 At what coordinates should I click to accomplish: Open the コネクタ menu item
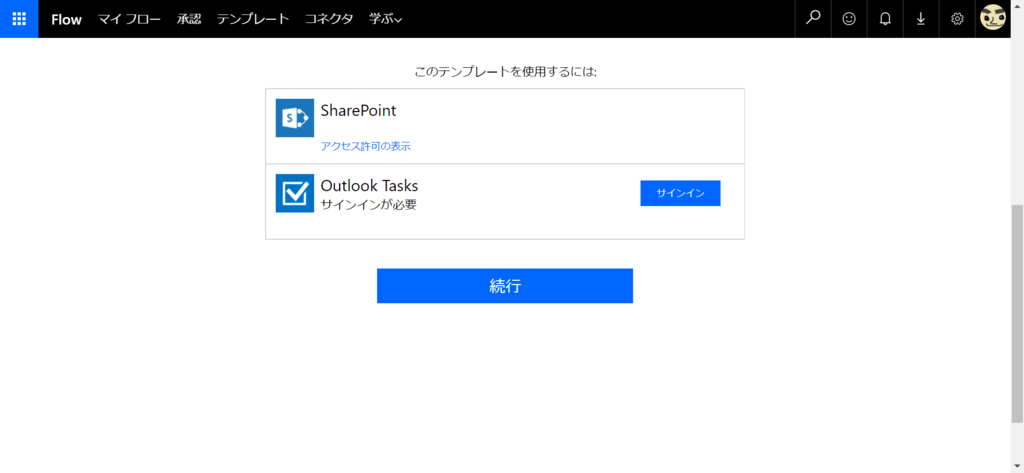pyautogui.click(x=329, y=19)
